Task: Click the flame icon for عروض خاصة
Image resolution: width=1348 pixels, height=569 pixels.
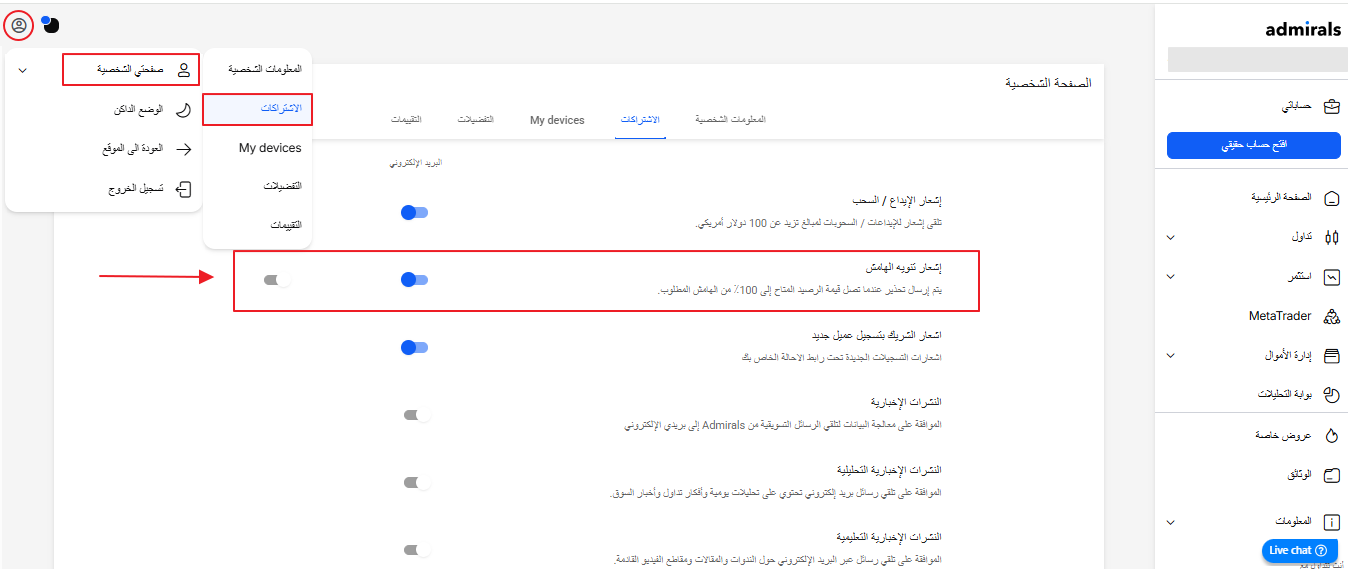Action: tap(1331, 436)
